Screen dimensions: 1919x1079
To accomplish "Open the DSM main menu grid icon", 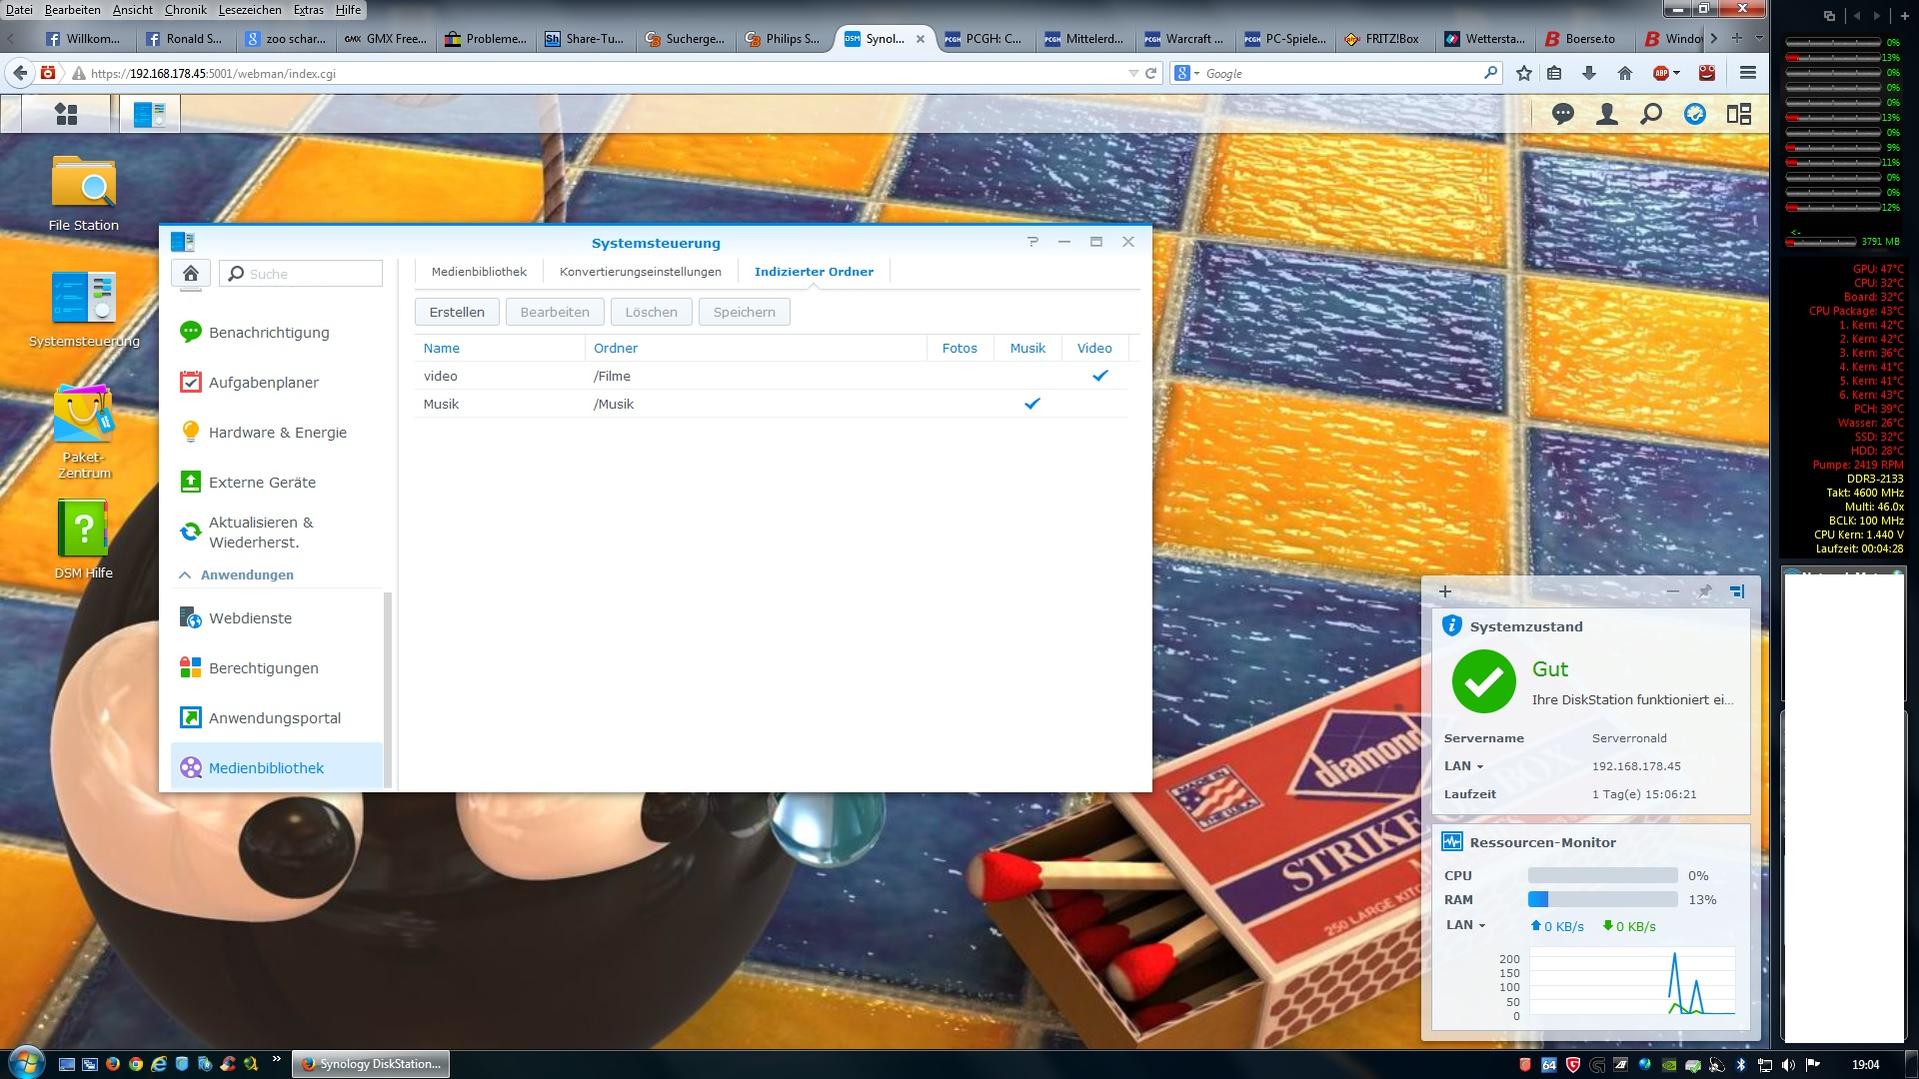I will [x=66, y=114].
